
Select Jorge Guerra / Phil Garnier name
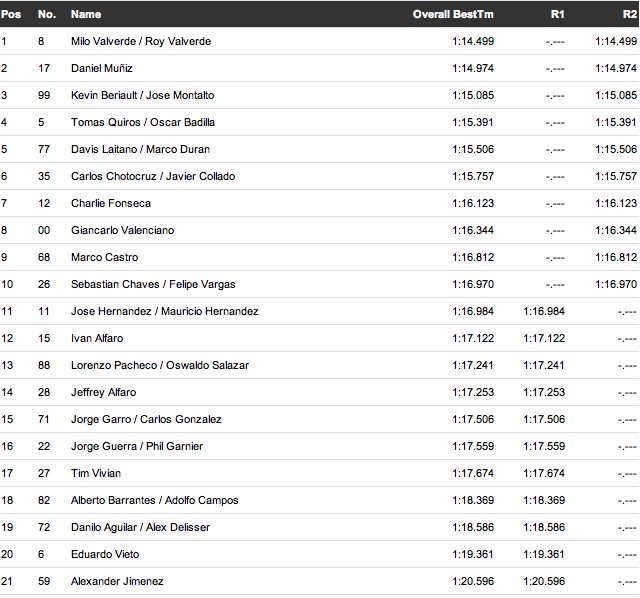coord(137,446)
